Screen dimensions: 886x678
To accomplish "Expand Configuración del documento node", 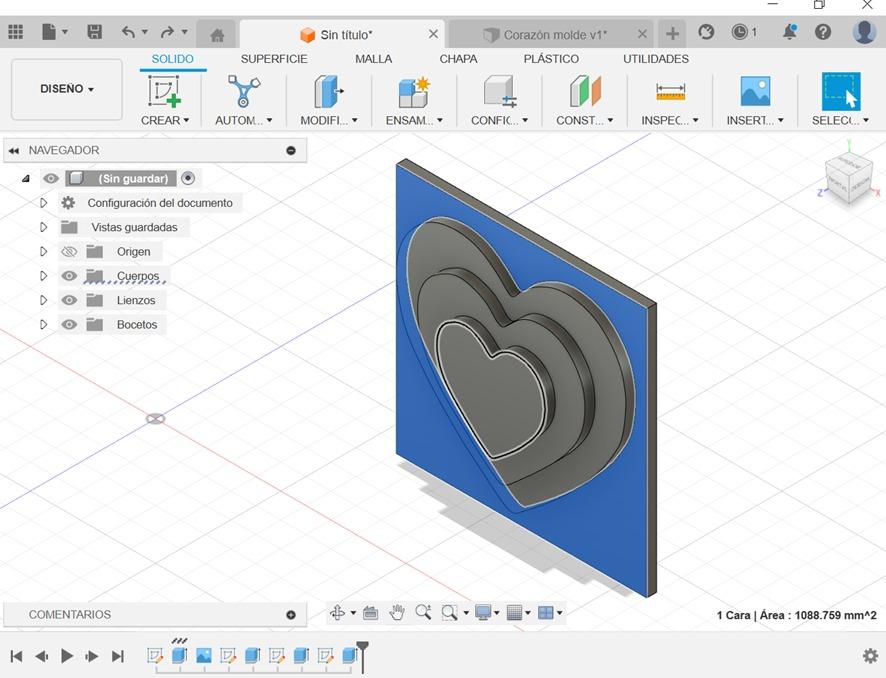I will (x=44, y=203).
